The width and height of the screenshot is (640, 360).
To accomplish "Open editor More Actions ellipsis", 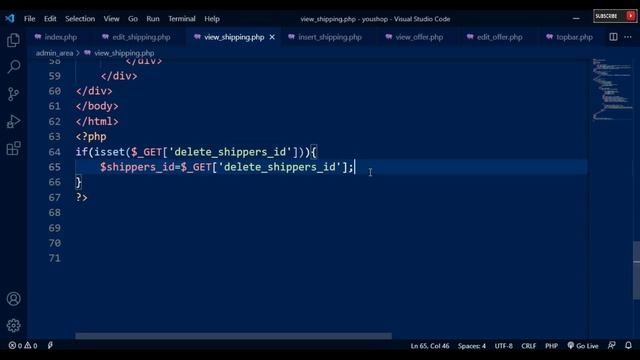I will click(628, 37).
